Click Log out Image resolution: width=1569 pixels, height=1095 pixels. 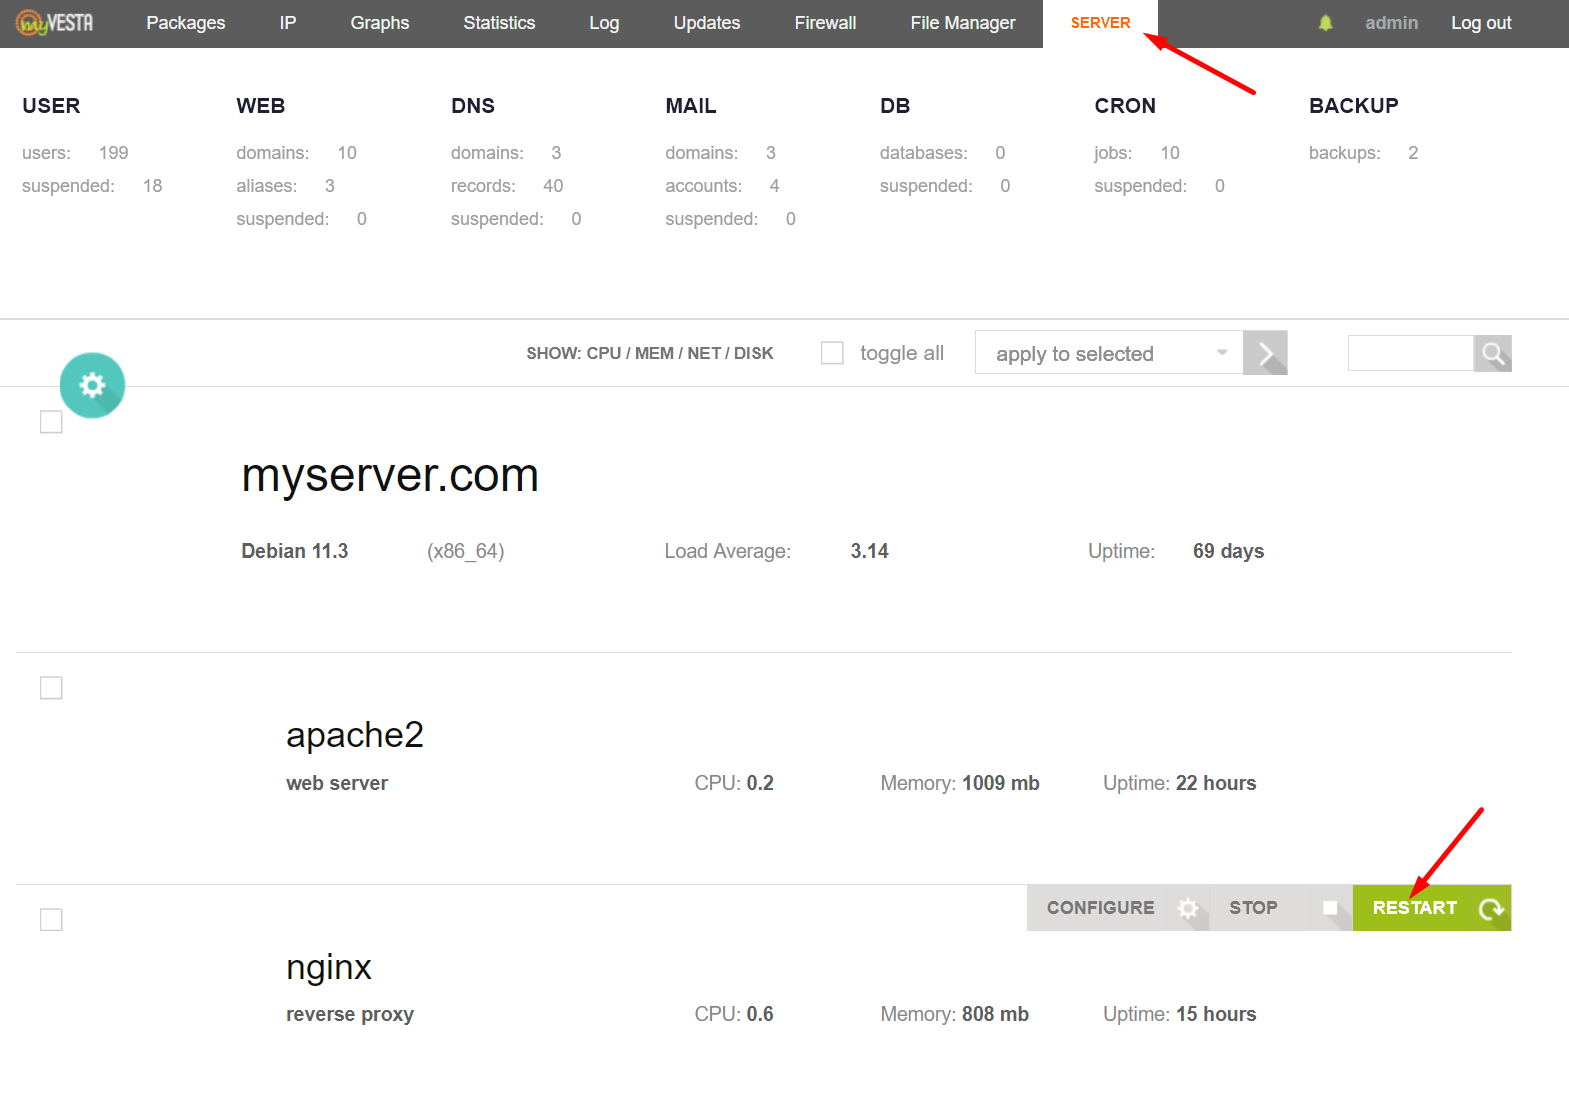pyautogui.click(x=1481, y=23)
